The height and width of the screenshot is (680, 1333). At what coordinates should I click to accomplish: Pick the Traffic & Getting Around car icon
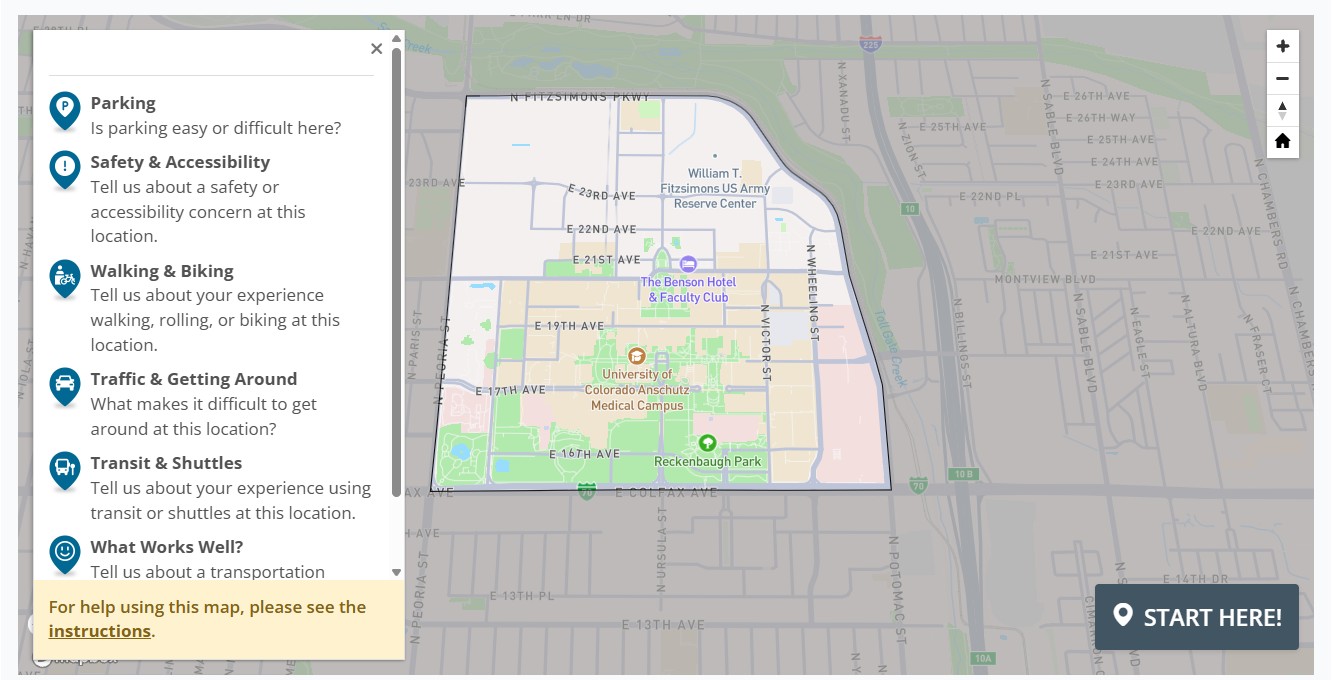(65, 387)
